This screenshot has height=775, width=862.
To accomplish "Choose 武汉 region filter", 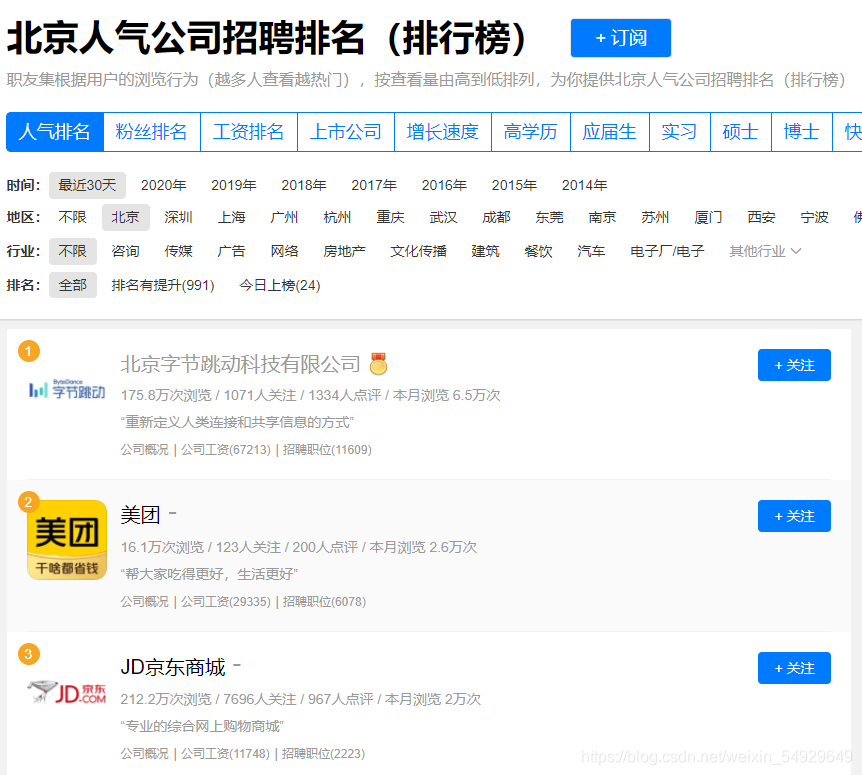I will [444, 217].
